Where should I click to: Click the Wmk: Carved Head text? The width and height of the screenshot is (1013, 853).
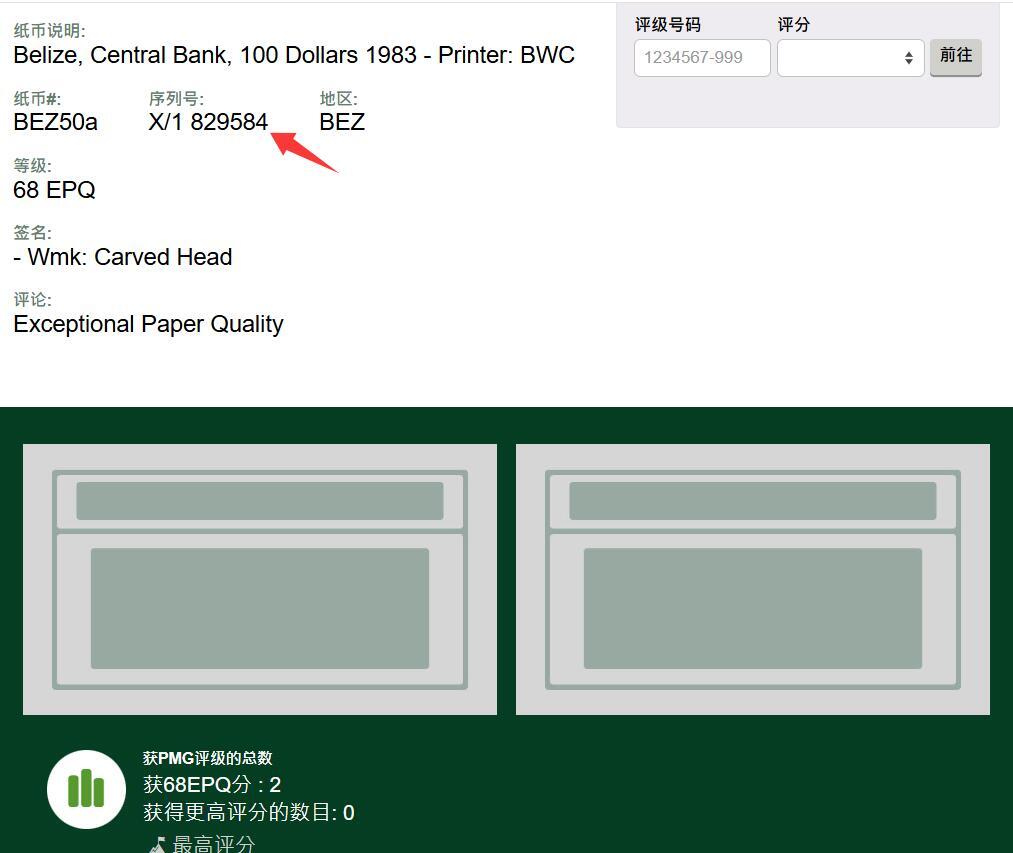click(x=123, y=257)
